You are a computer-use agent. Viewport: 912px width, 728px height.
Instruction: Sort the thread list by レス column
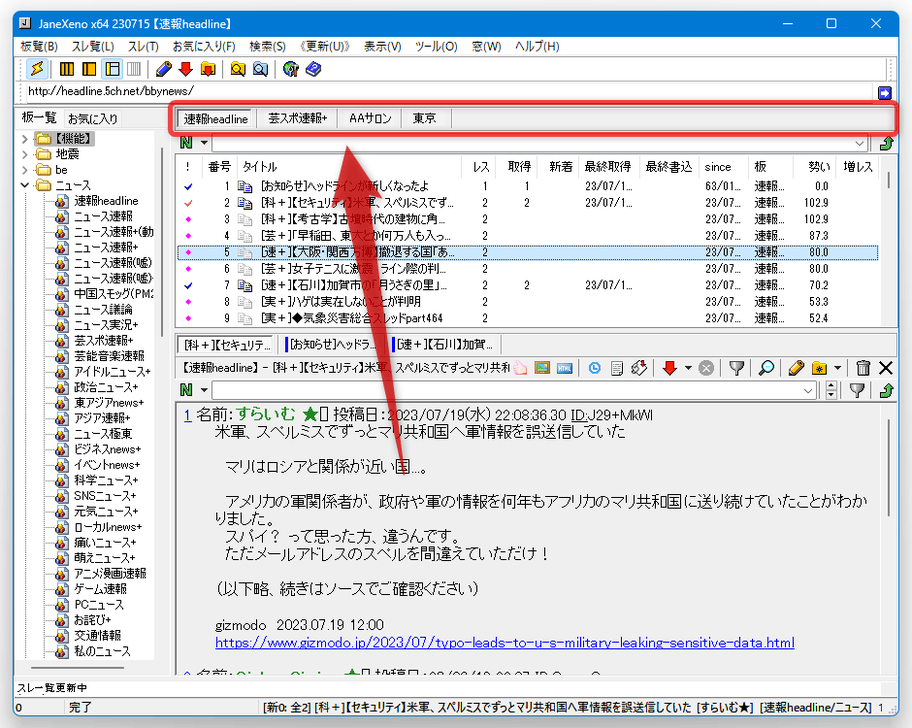click(x=481, y=167)
